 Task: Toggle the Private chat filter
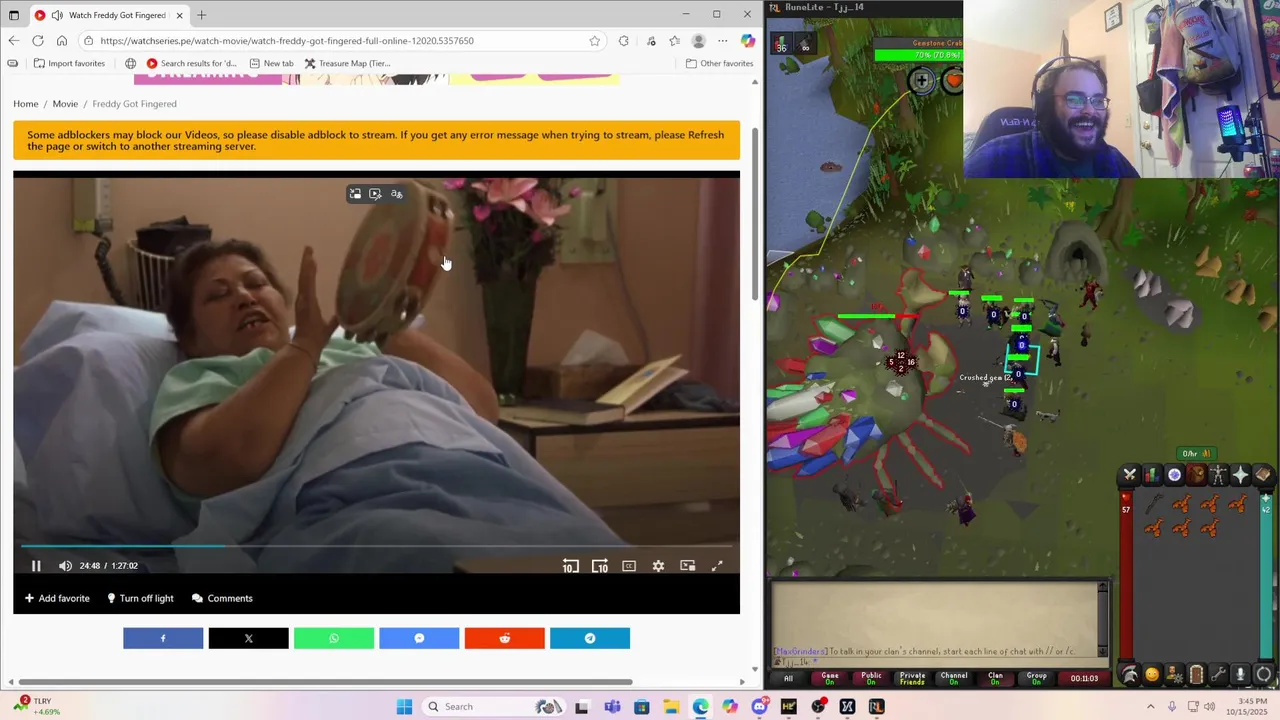[912, 678]
